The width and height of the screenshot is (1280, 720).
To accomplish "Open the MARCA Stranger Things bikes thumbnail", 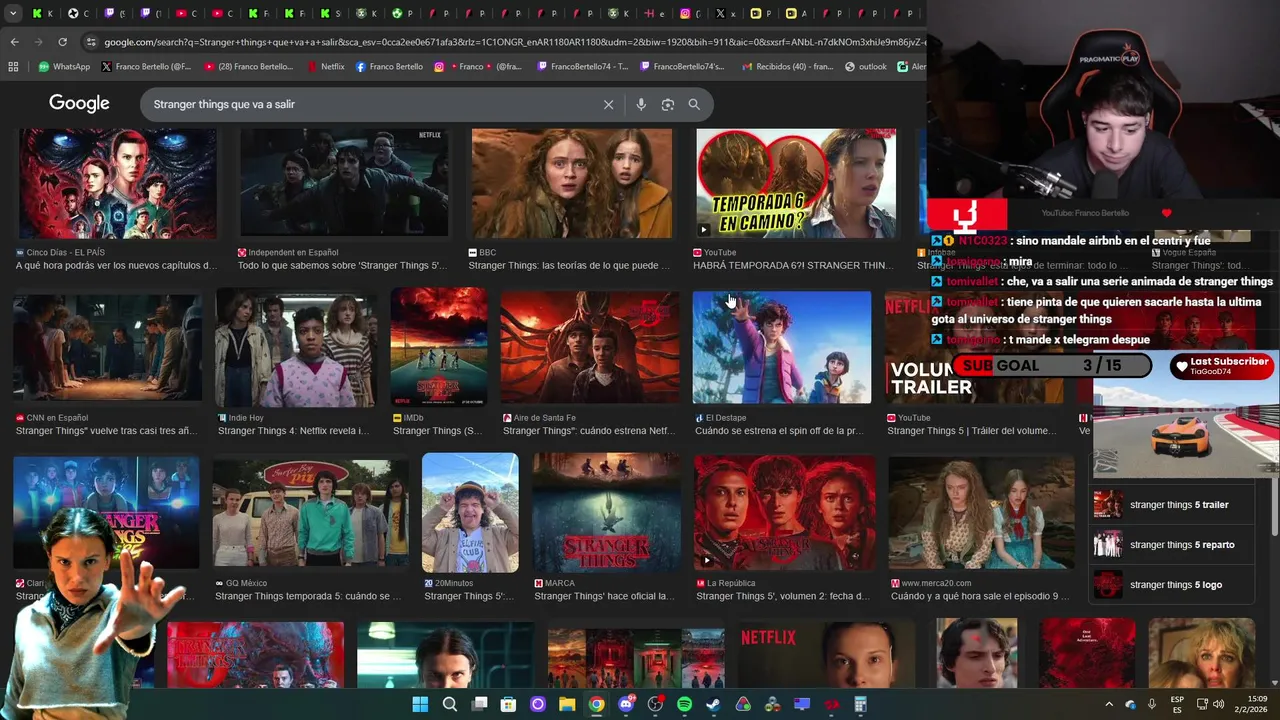I will click(x=607, y=513).
